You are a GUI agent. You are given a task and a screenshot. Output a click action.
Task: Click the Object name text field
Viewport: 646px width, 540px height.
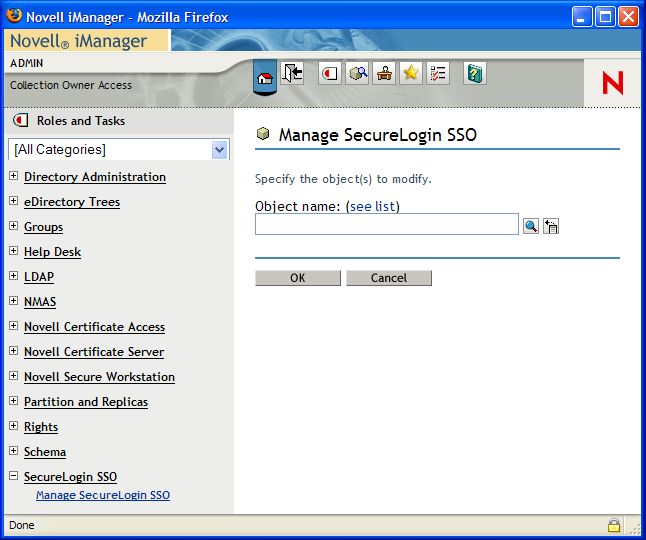tap(386, 225)
